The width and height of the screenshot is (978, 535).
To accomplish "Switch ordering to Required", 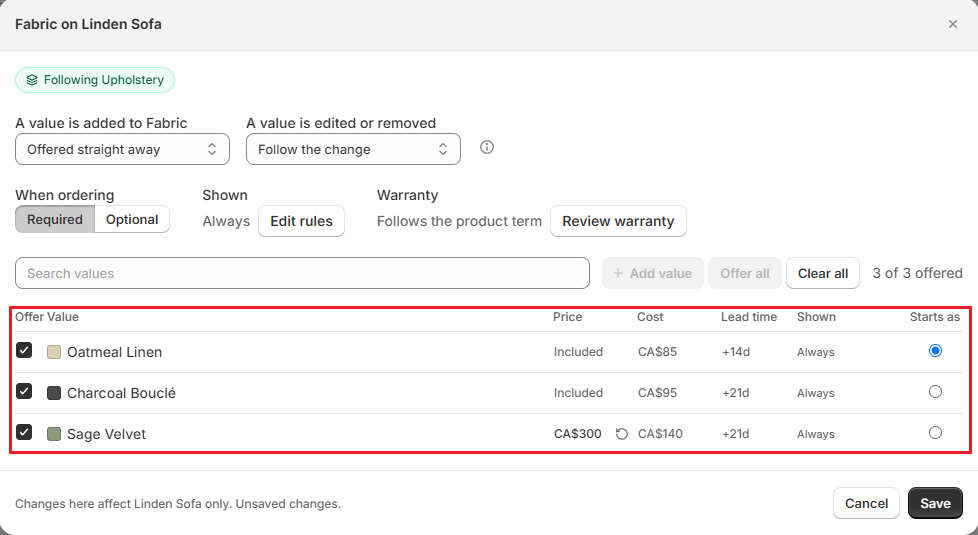I will point(55,219).
